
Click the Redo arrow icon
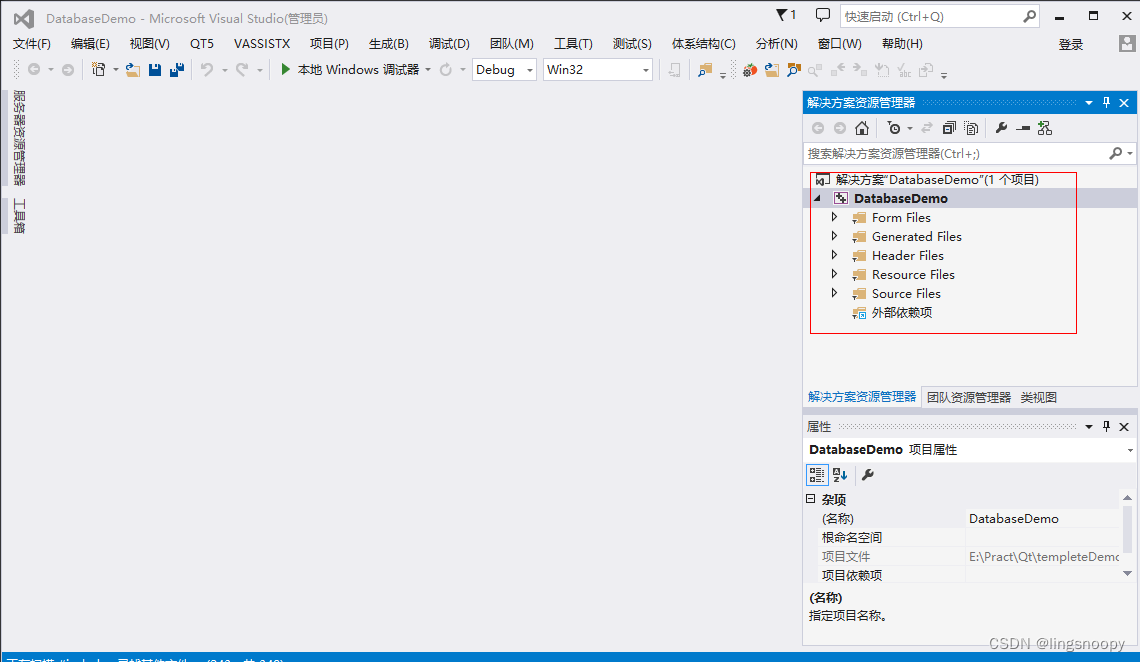(242, 70)
